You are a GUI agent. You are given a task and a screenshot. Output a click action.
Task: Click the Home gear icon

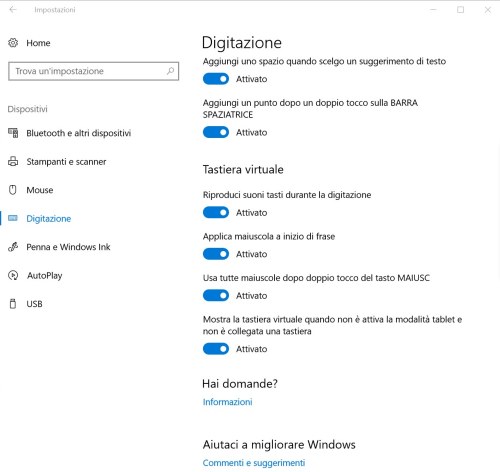[x=13, y=43]
